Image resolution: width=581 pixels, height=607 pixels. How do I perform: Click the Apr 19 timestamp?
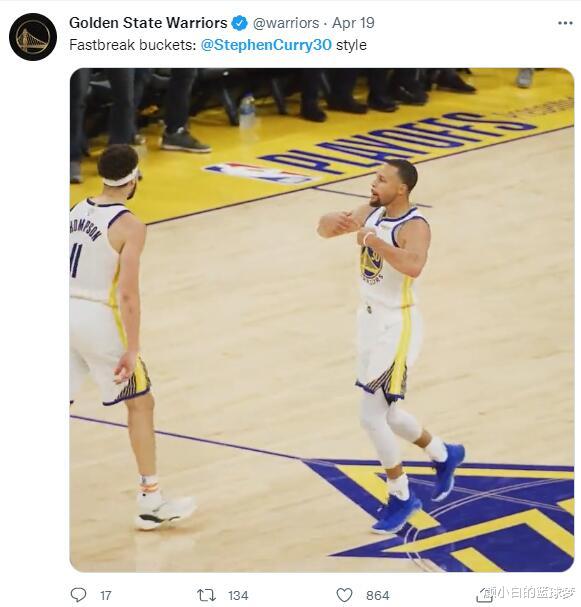pyautogui.click(x=353, y=23)
